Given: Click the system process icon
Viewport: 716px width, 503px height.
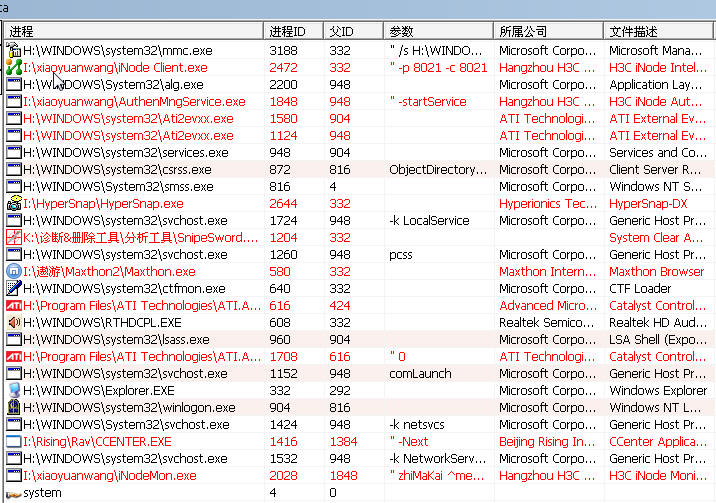Looking at the screenshot, I should pyautogui.click(x=14, y=493).
